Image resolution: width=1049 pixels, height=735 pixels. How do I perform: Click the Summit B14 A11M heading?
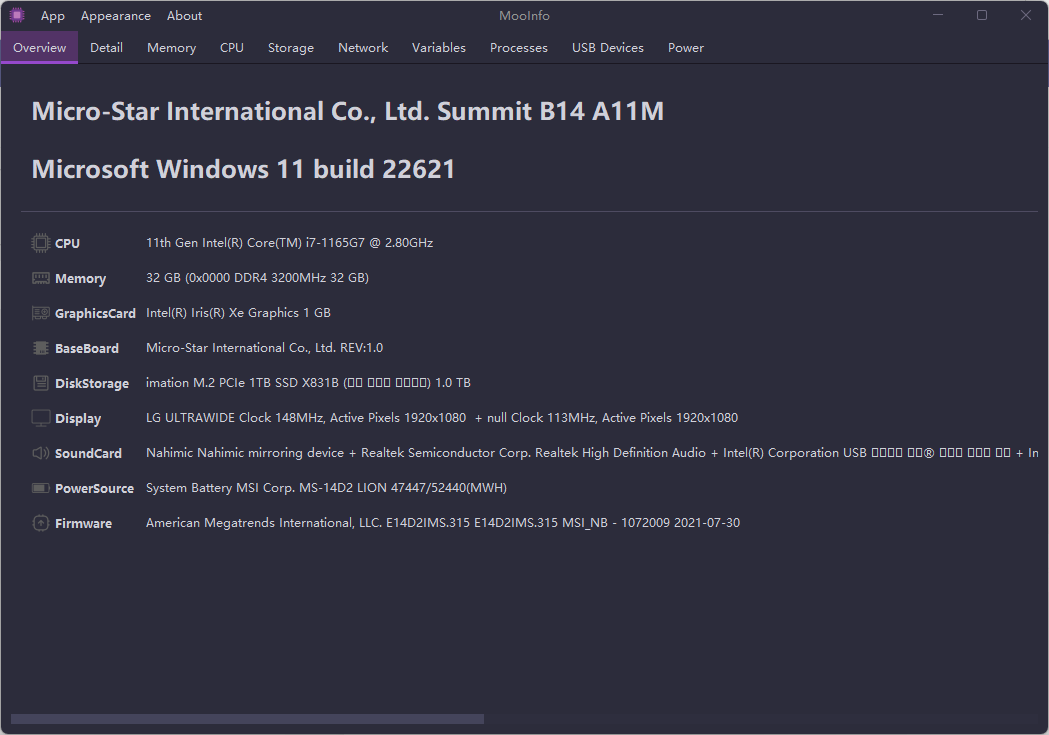click(x=348, y=111)
